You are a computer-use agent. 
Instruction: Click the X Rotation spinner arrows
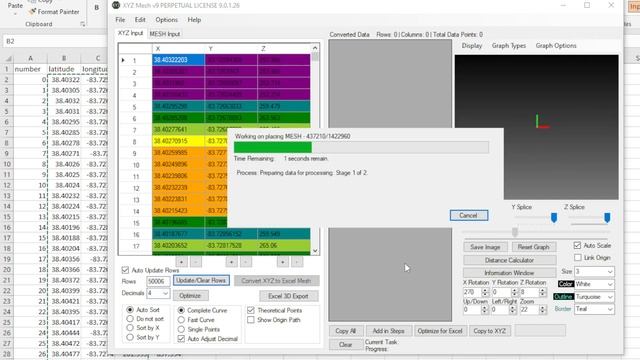(485, 292)
